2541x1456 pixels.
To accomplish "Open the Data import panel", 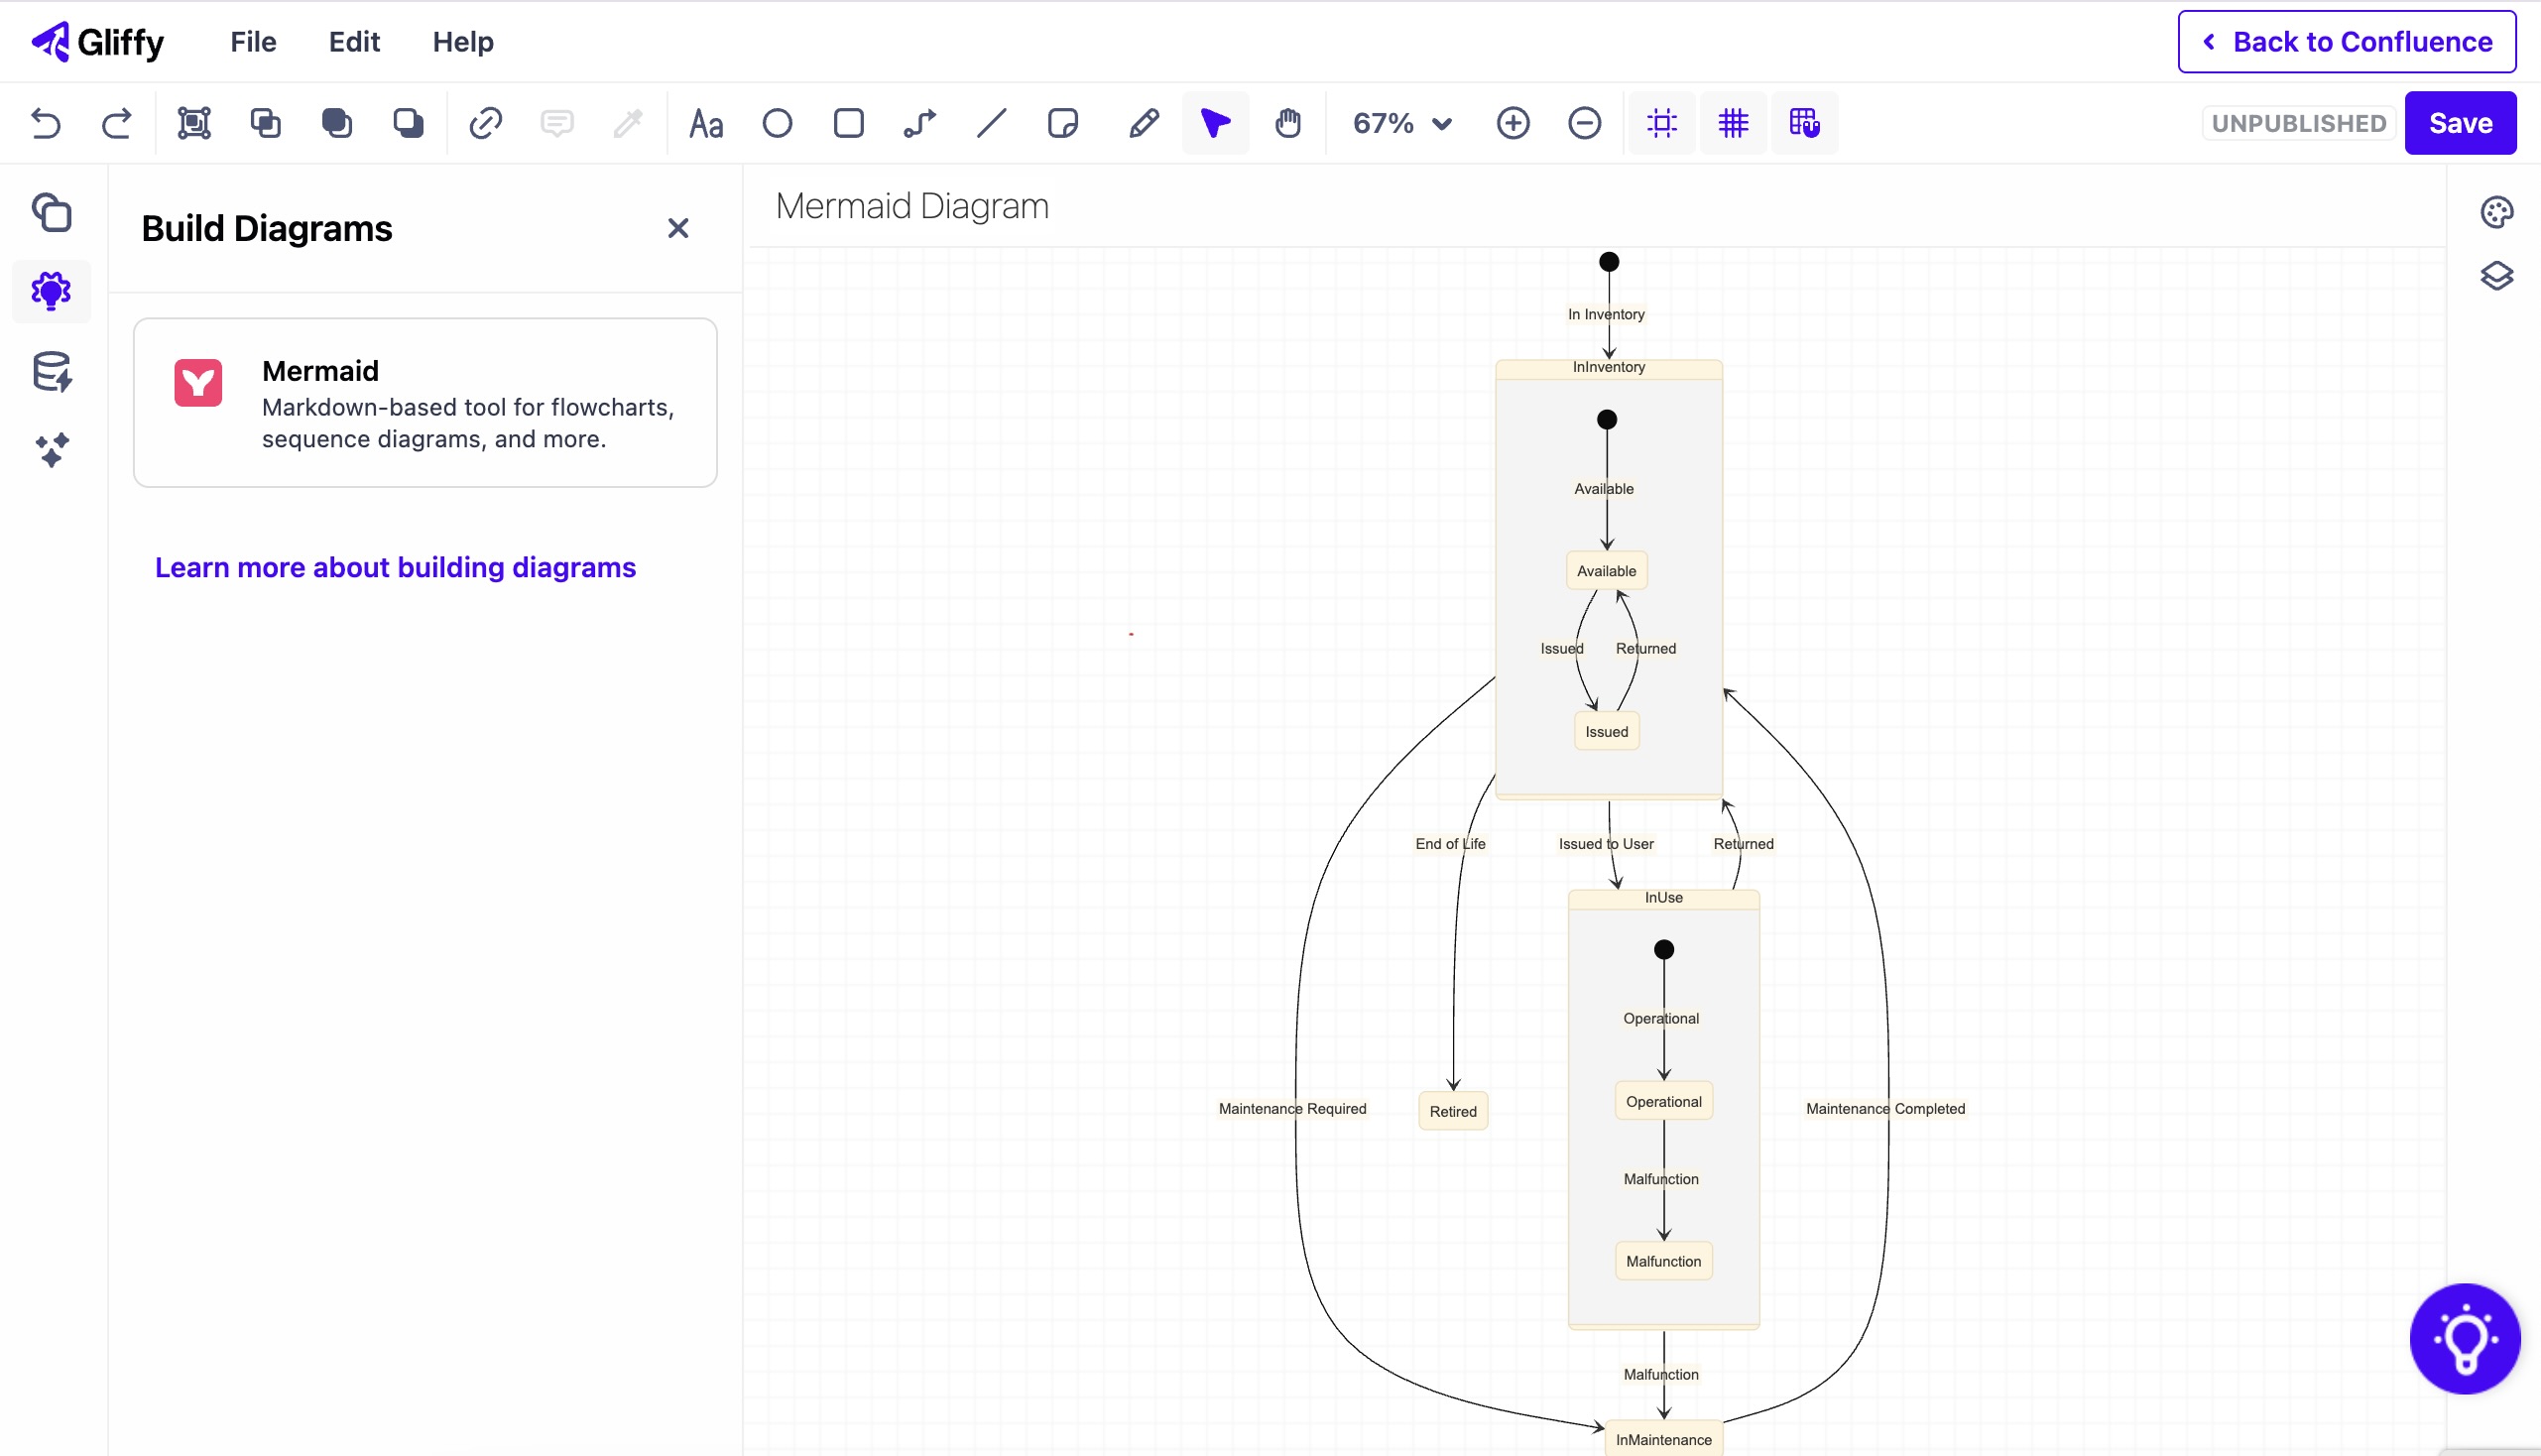I will coord(52,372).
